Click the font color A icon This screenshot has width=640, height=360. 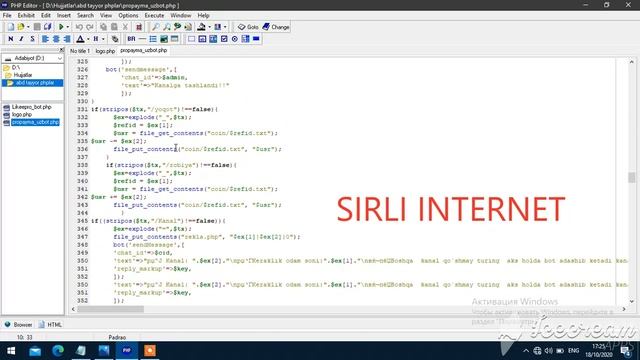pyautogui.click(x=80, y=39)
